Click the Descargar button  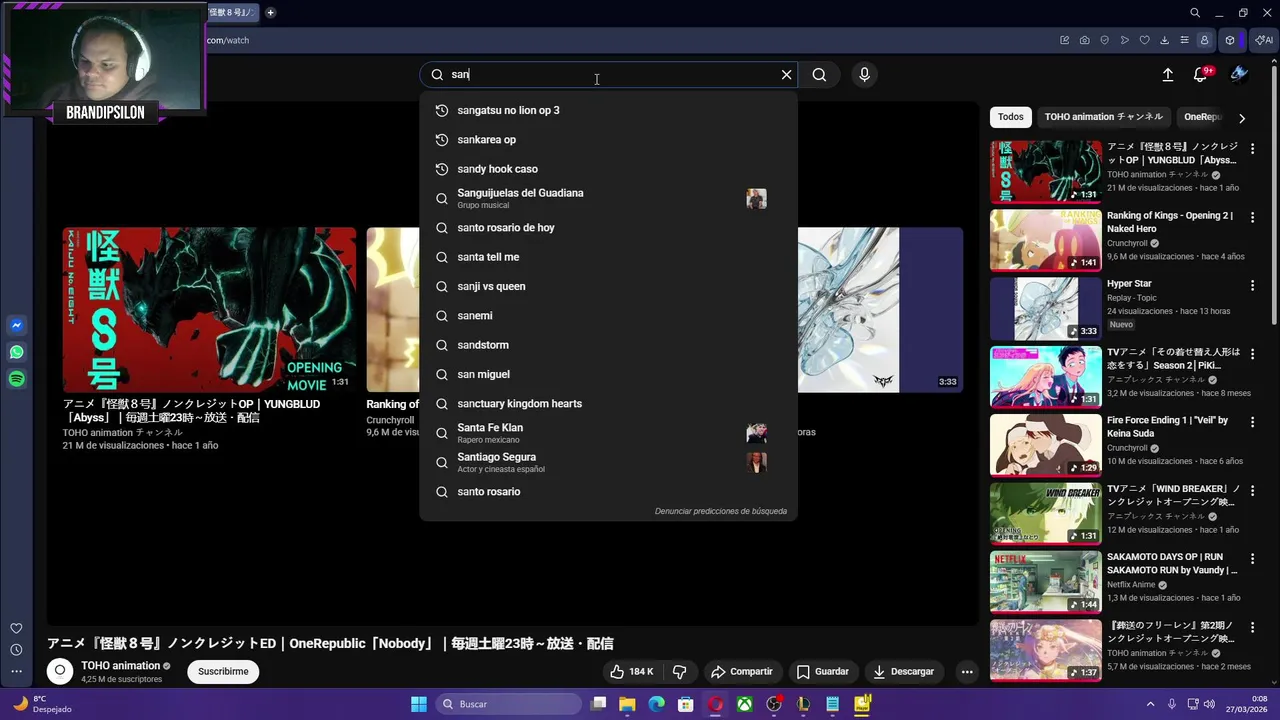pos(903,672)
